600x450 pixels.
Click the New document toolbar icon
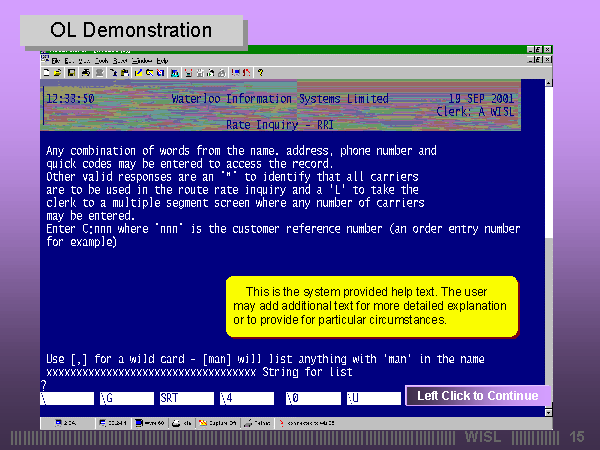(47, 72)
